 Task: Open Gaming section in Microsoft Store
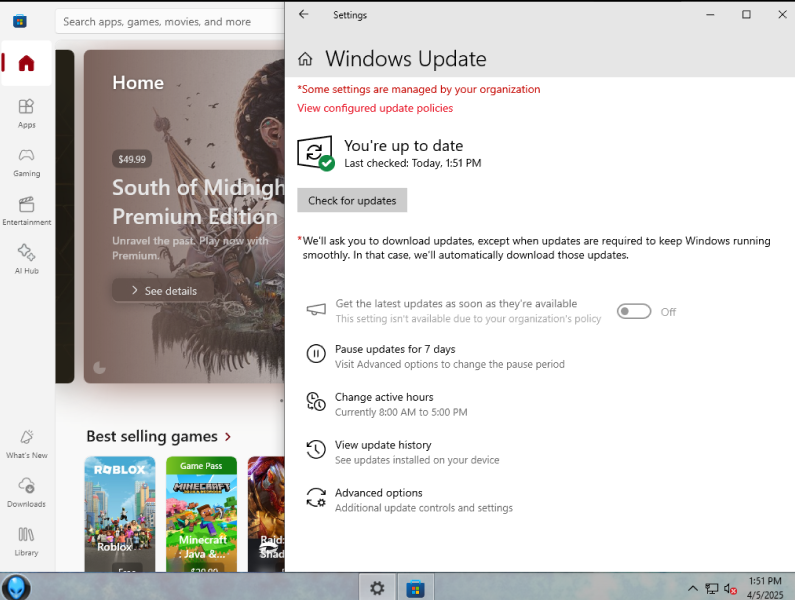click(26, 162)
